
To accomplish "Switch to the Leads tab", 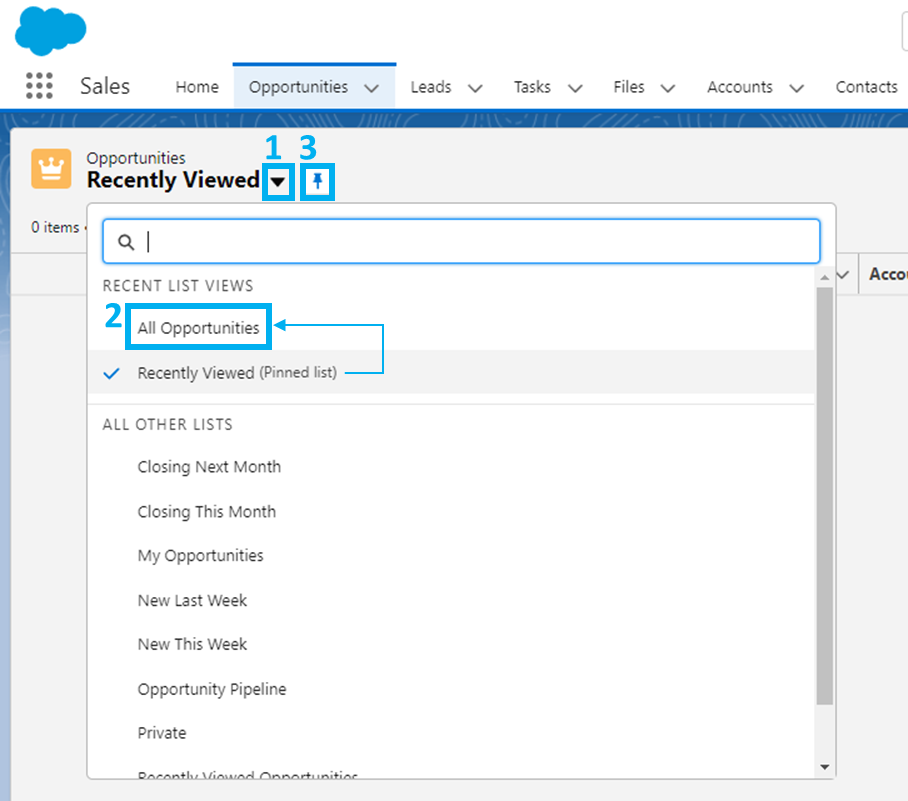I will click(431, 87).
